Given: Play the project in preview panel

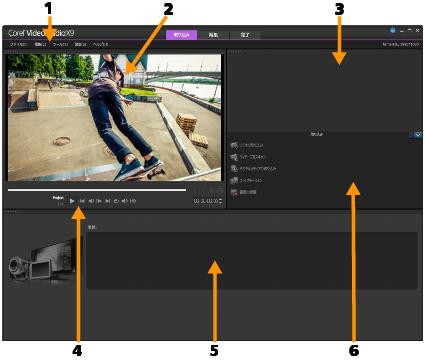Looking at the screenshot, I should click(72, 201).
